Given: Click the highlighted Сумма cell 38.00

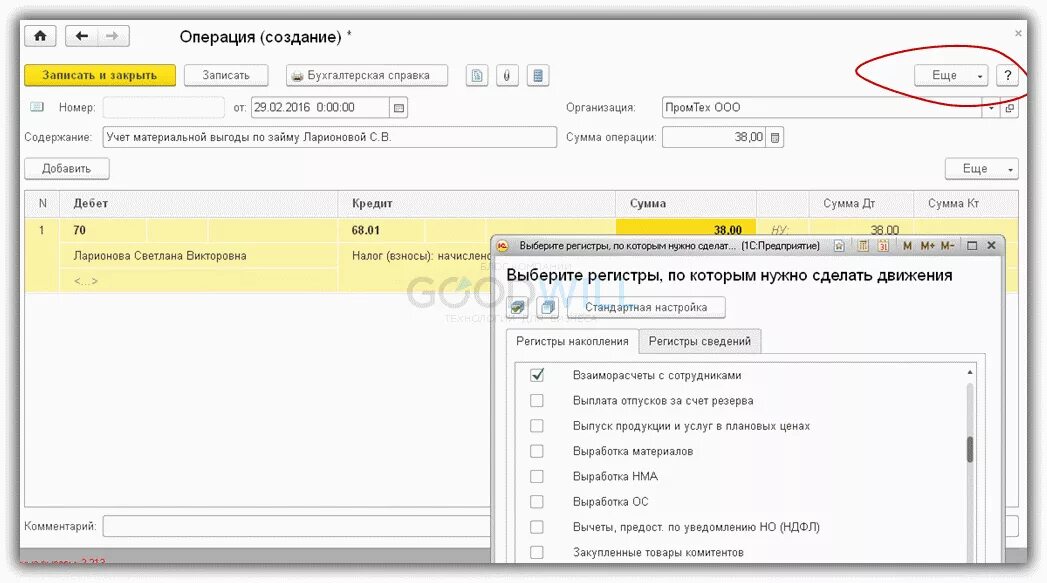Looking at the screenshot, I should click(x=686, y=230).
